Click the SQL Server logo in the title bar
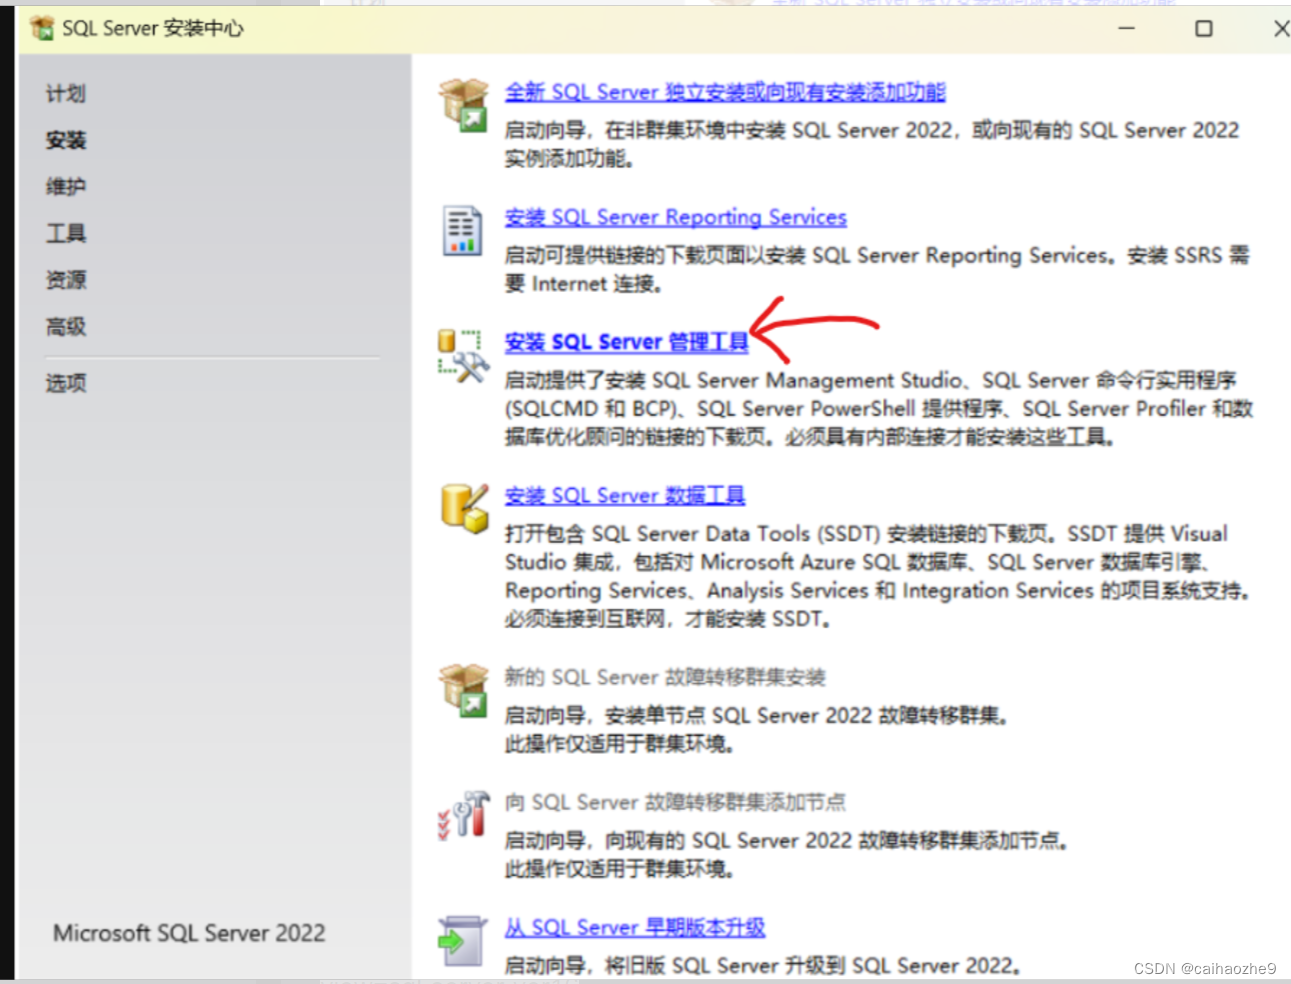The width and height of the screenshot is (1291, 984). coord(42,28)
